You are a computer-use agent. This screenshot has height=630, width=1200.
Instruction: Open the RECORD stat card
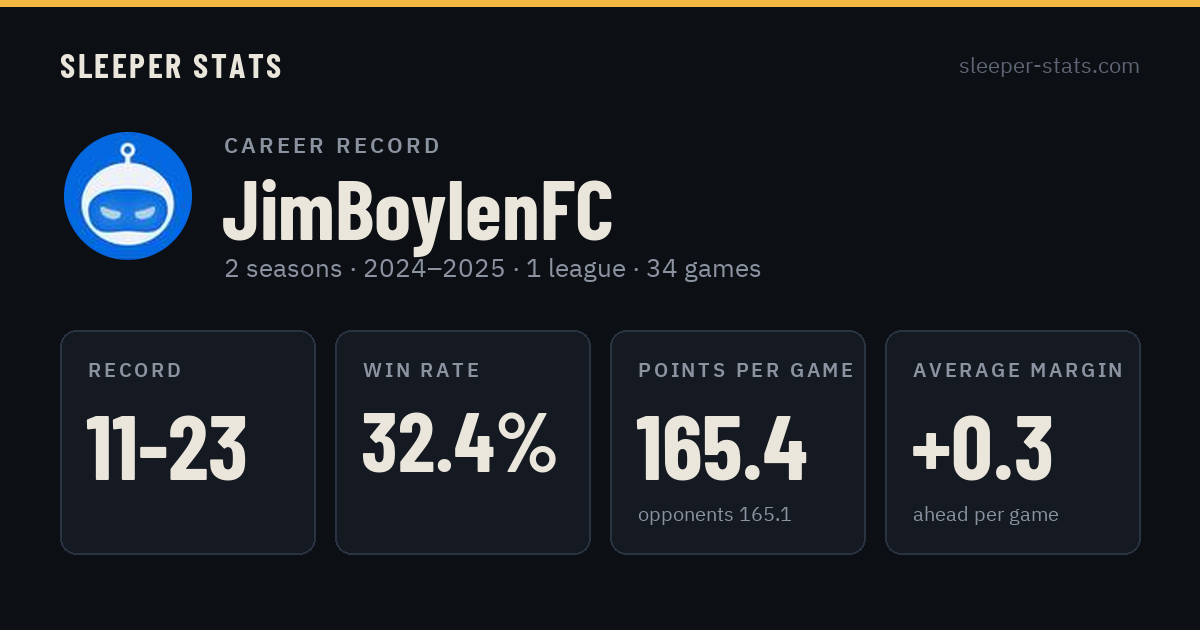coord(188,442)
